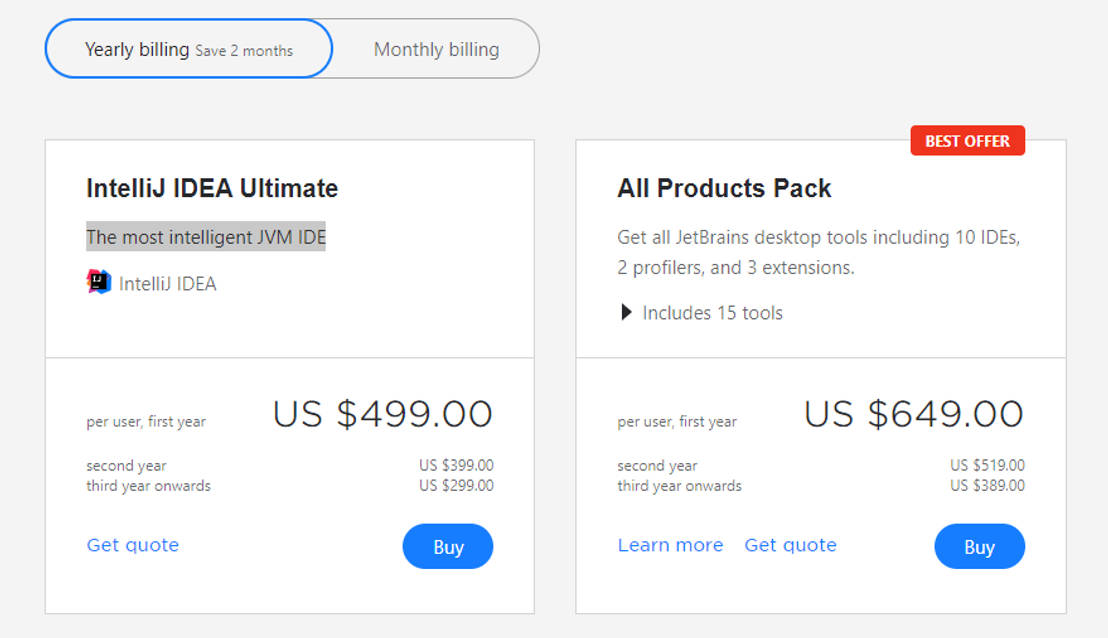Switch to Monthly billing
This screenshot has height=638, width=1108.
(x=436, y=49)
